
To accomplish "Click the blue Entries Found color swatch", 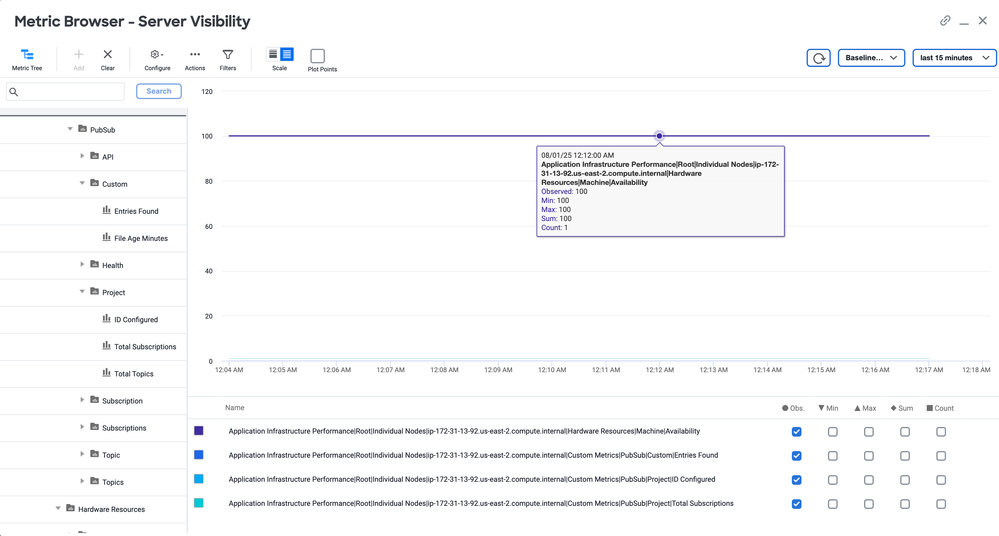I will coord(199,455).
